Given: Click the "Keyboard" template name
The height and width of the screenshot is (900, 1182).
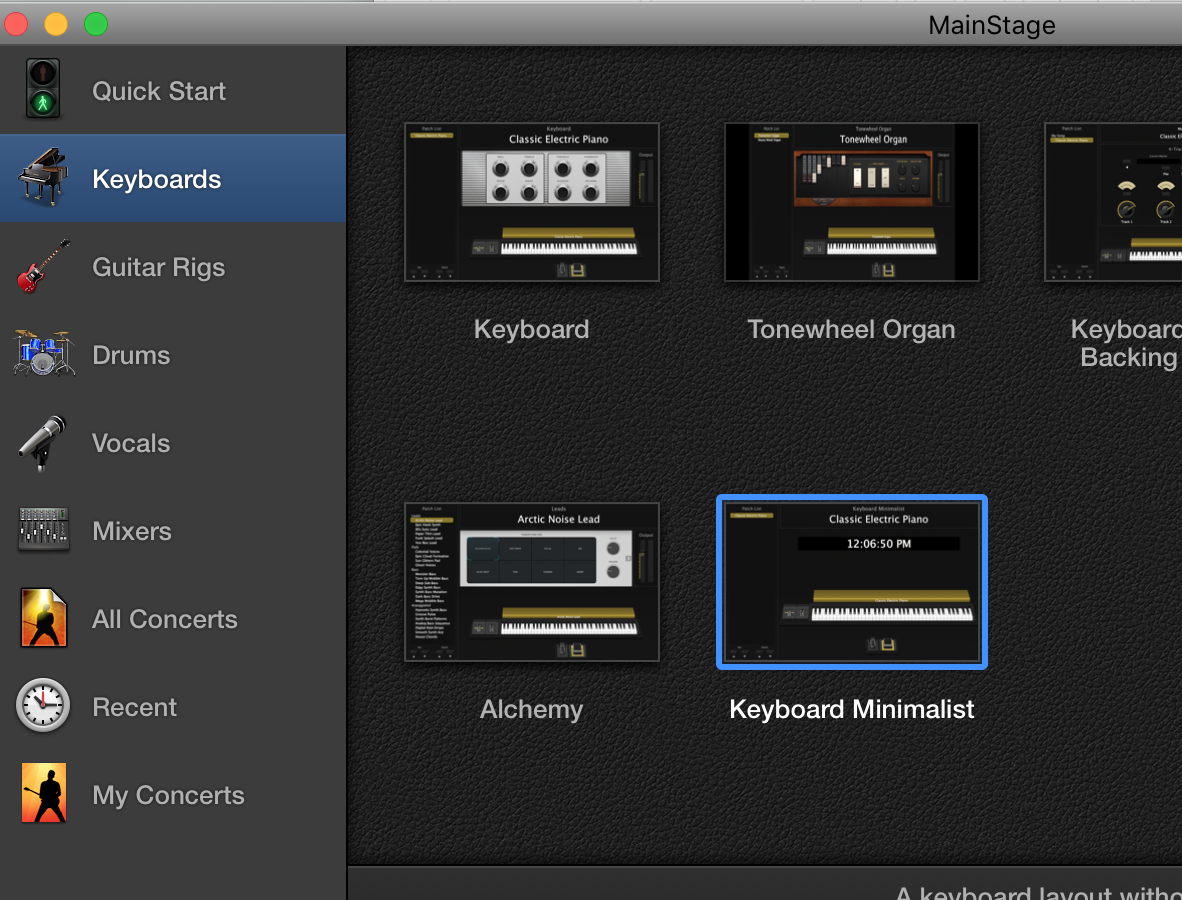Looking at the screenshot, I should [531, 329].
